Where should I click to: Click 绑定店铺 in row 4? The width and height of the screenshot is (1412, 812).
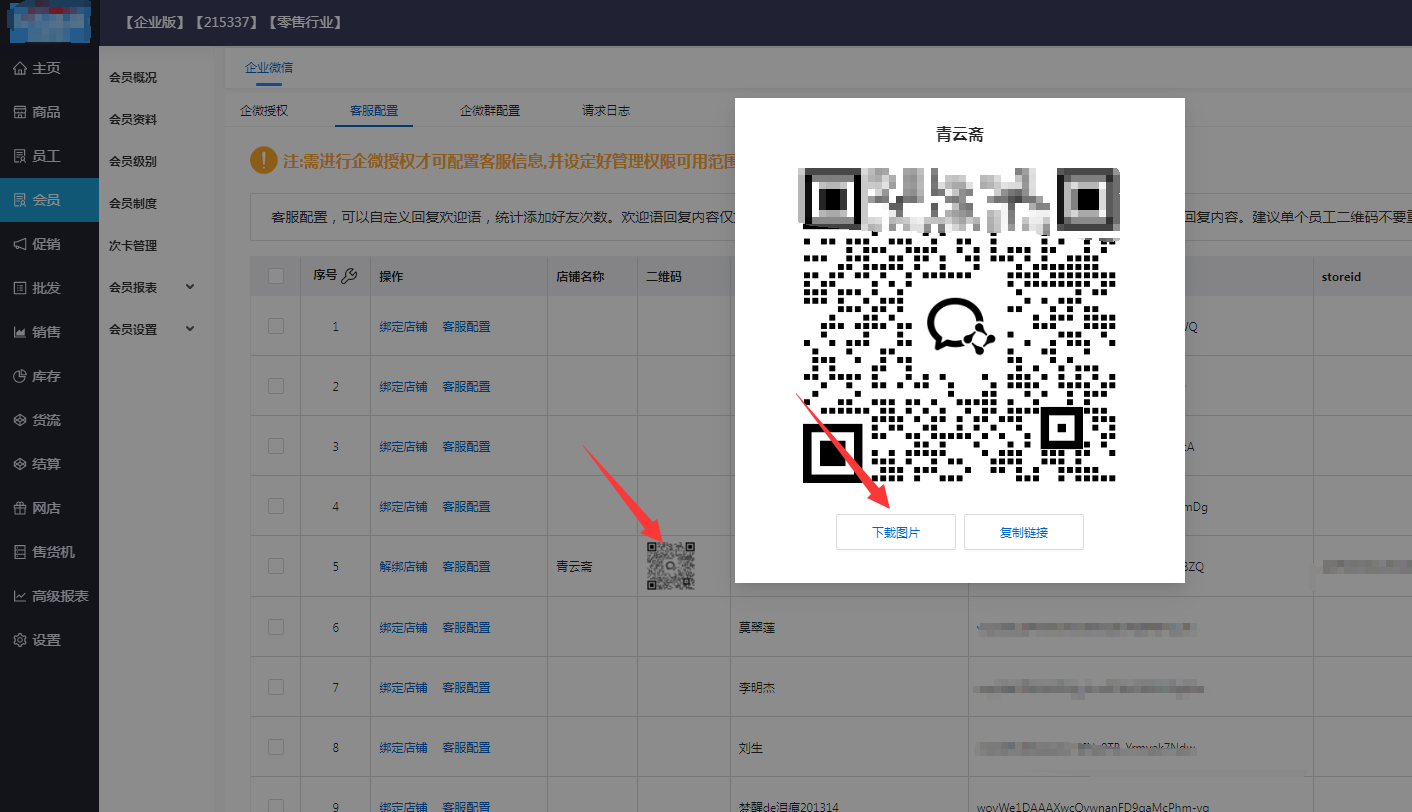403,506
